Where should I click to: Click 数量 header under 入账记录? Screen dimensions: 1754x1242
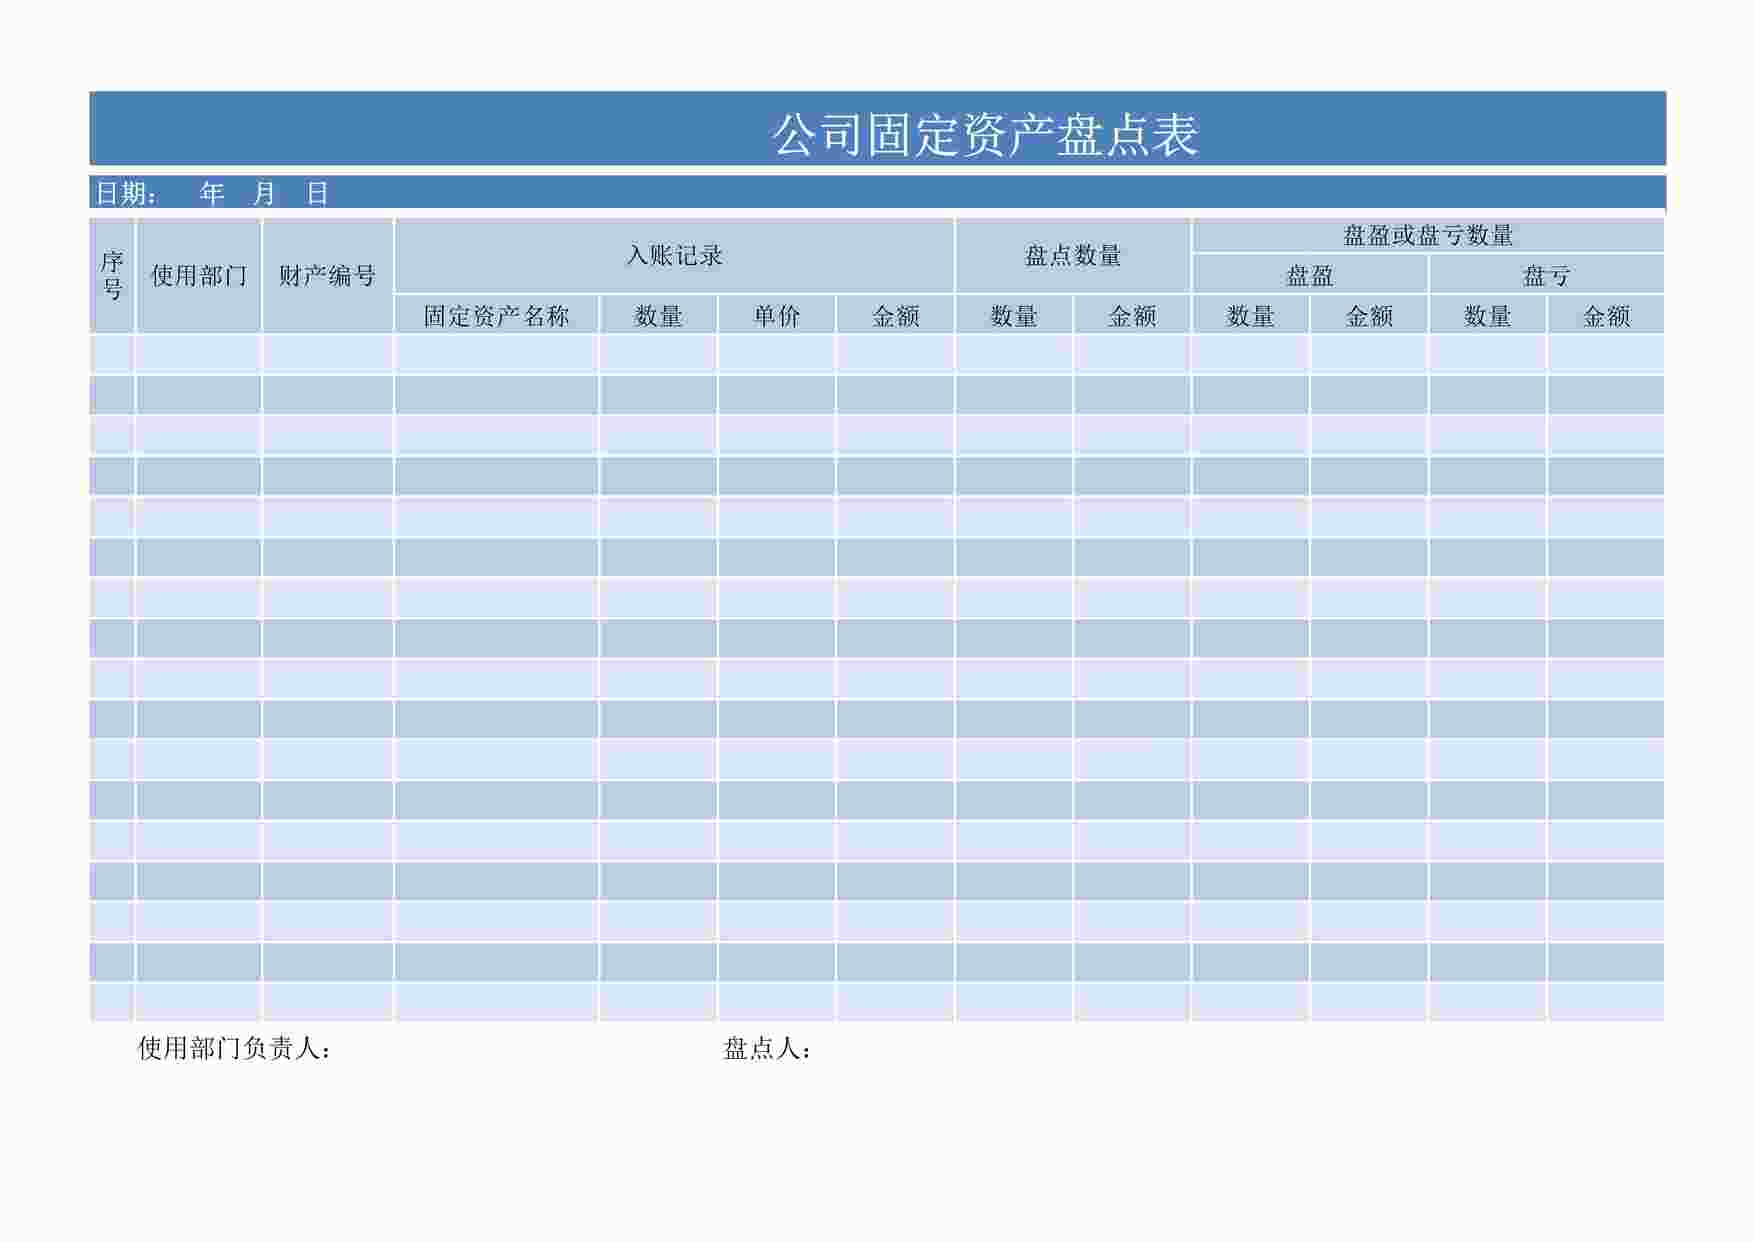click(658, 315)
